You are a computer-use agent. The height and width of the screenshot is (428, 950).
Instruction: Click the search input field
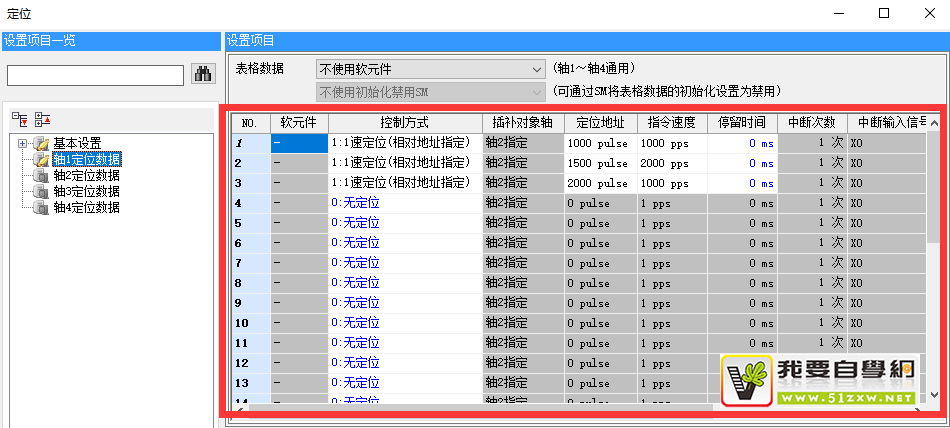95,75
